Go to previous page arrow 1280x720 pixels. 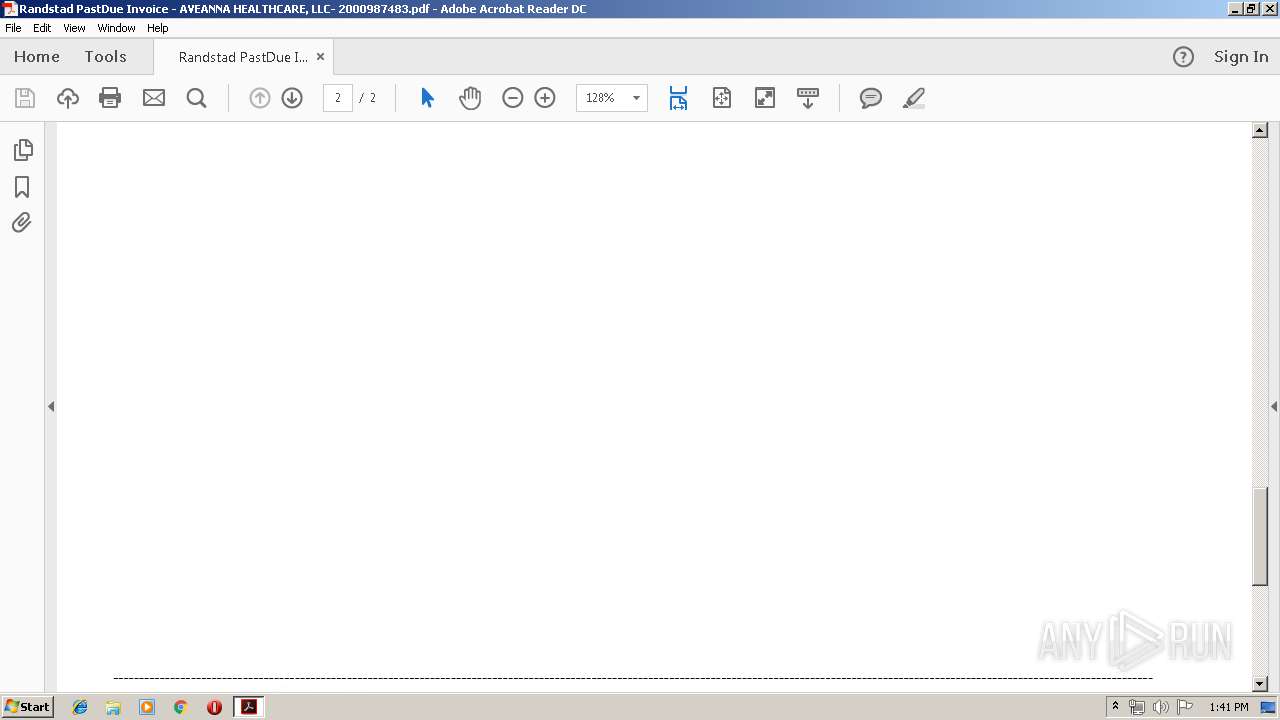(260, 98)
